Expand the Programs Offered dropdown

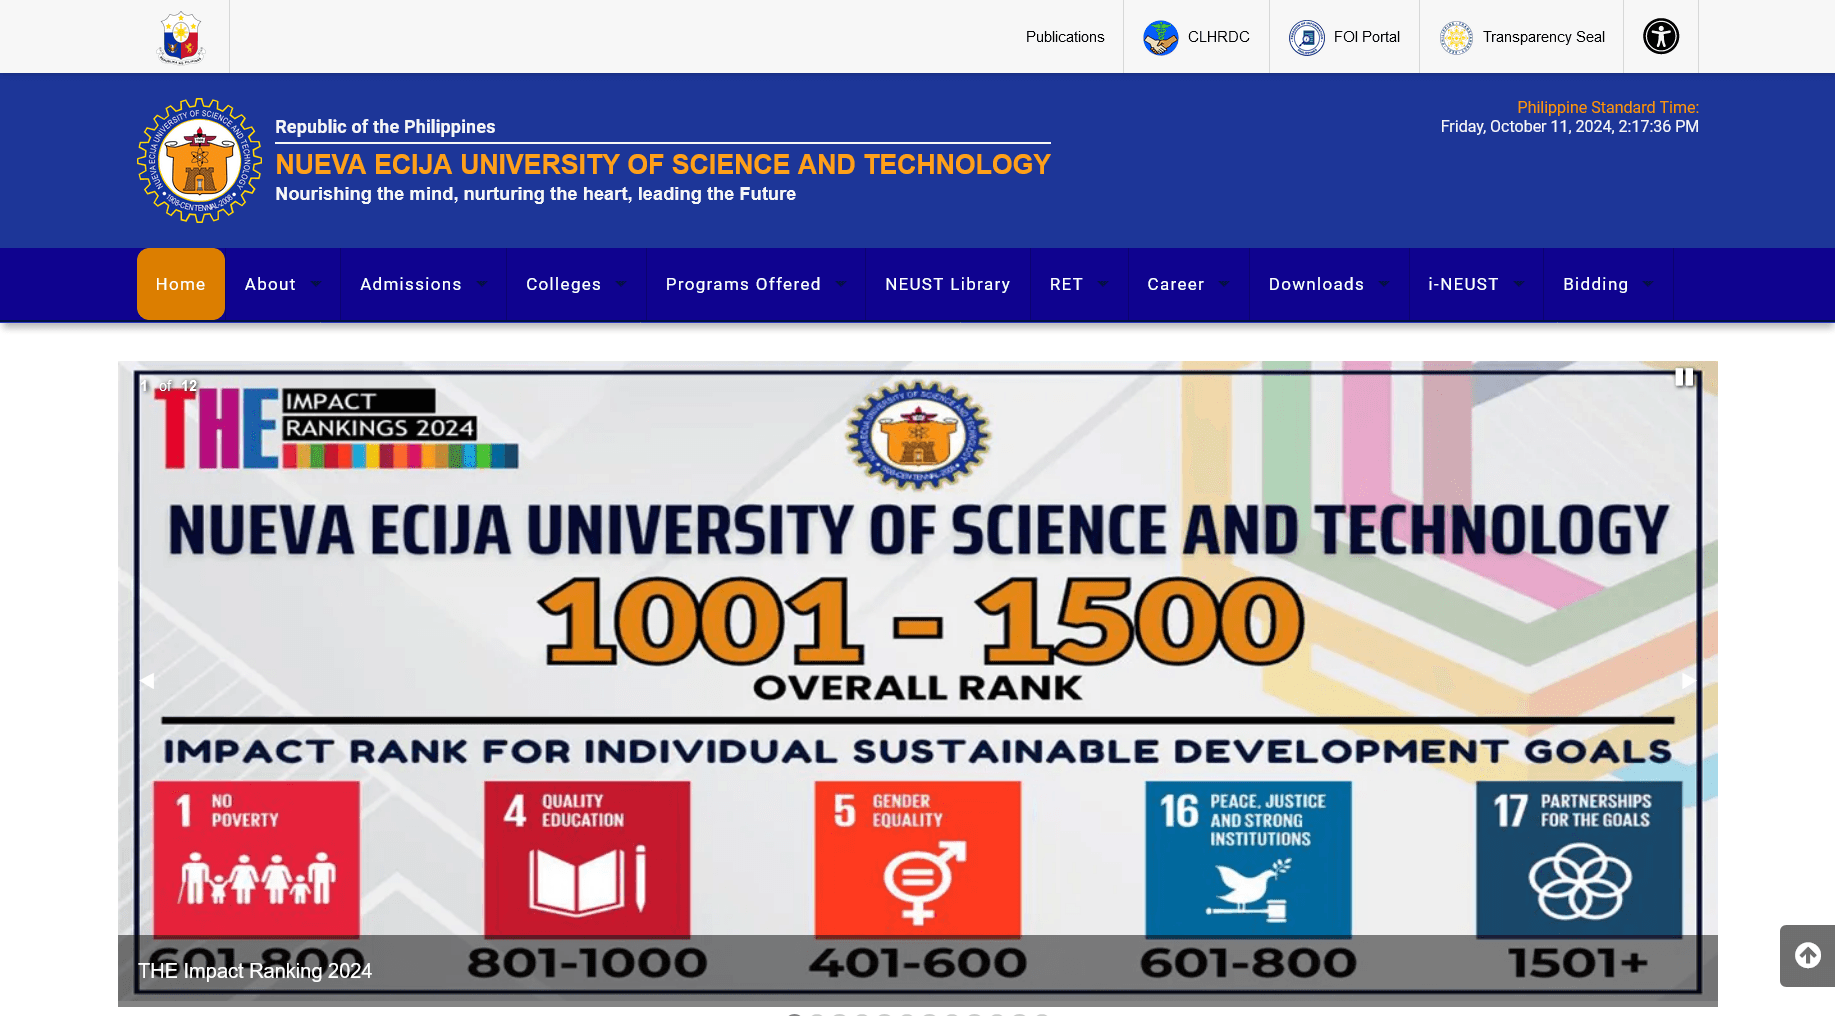tap(756, 284)
